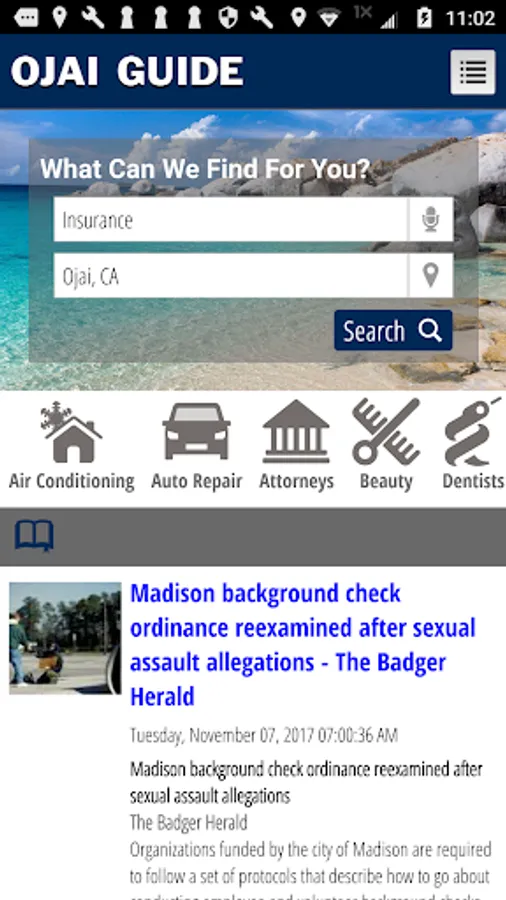Open the news article thumbnail image

tap(65, 638)
